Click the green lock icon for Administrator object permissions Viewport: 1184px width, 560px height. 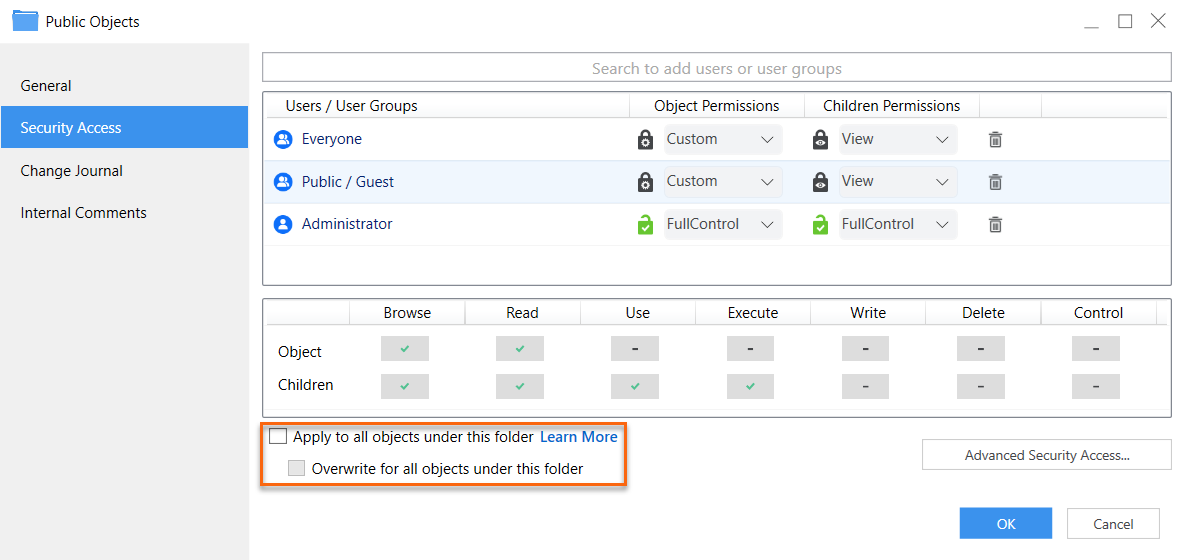pyautogui.click(x=645, y=225)
